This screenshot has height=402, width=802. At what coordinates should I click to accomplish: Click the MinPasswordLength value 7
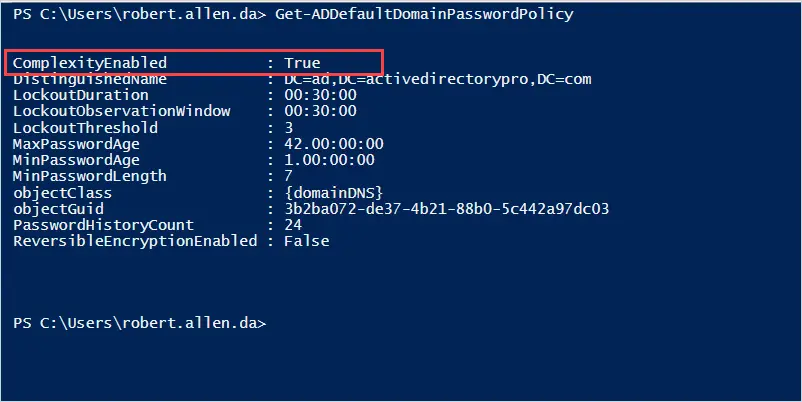coord(288,176)
